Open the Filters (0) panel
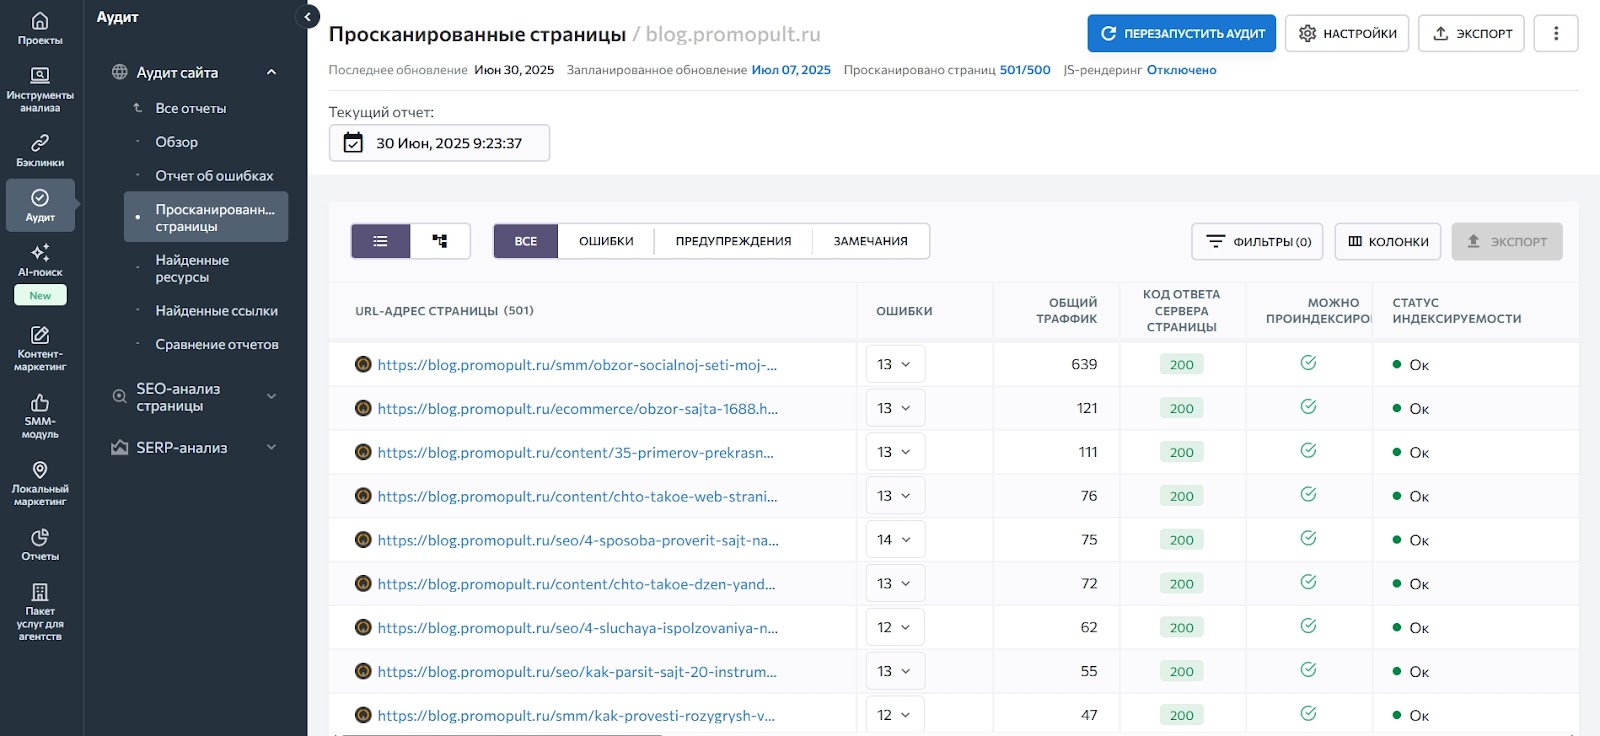Screen dimensions: 1600x736 pyautogui.click(x=1257, y=242)
